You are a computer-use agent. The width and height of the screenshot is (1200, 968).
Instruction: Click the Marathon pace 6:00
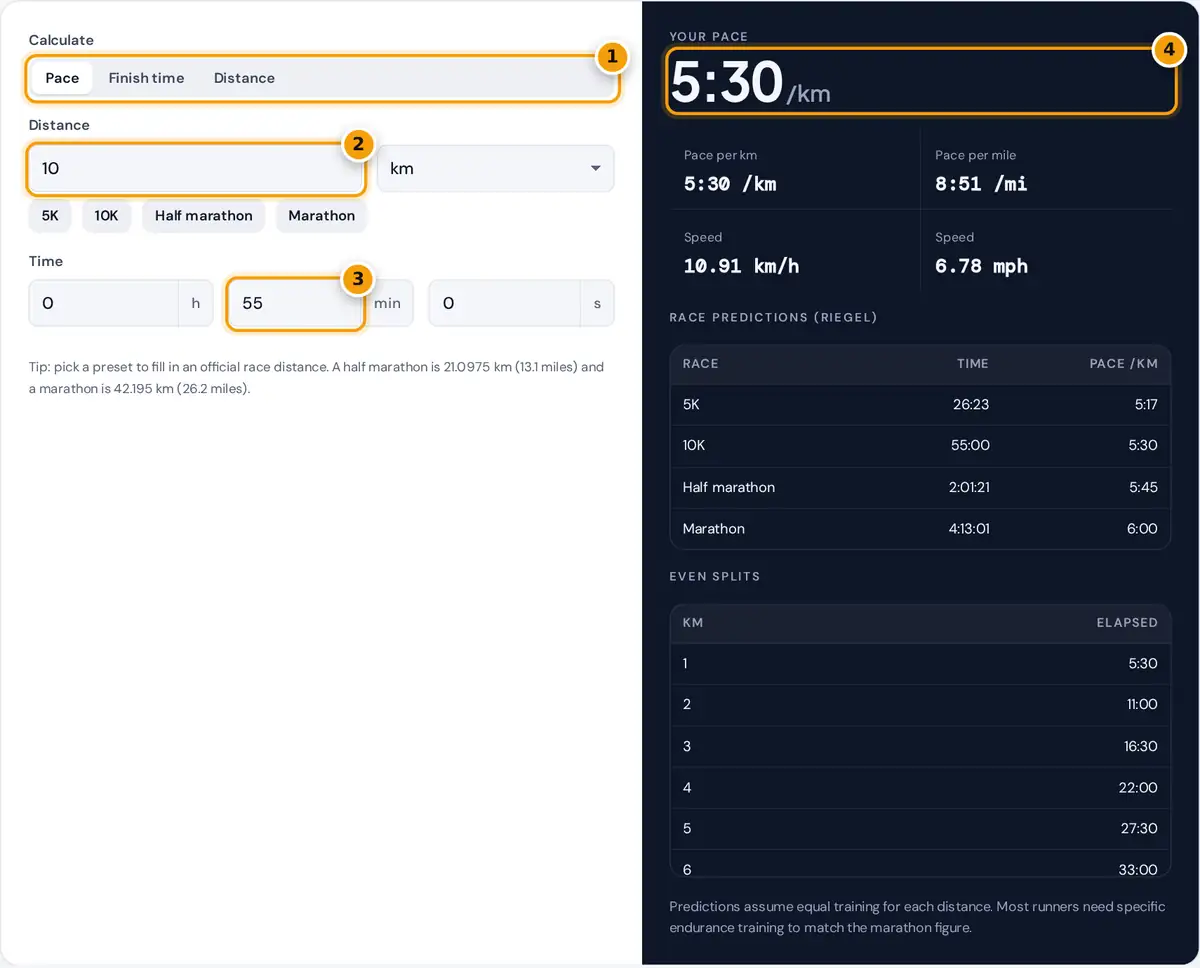[x=1142, y=528]
